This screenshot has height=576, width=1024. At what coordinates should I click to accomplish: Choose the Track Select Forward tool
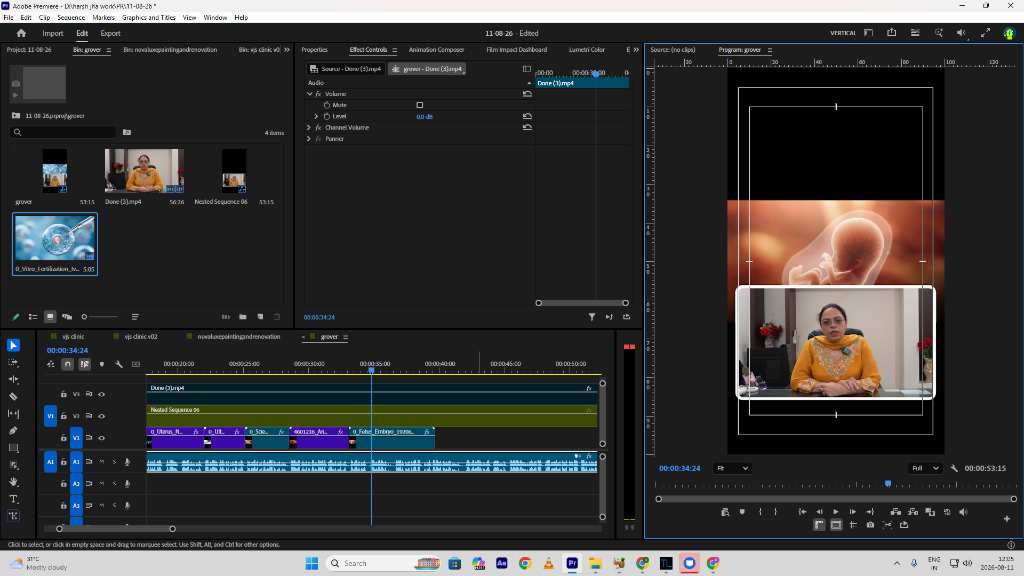tap(13, 362)
